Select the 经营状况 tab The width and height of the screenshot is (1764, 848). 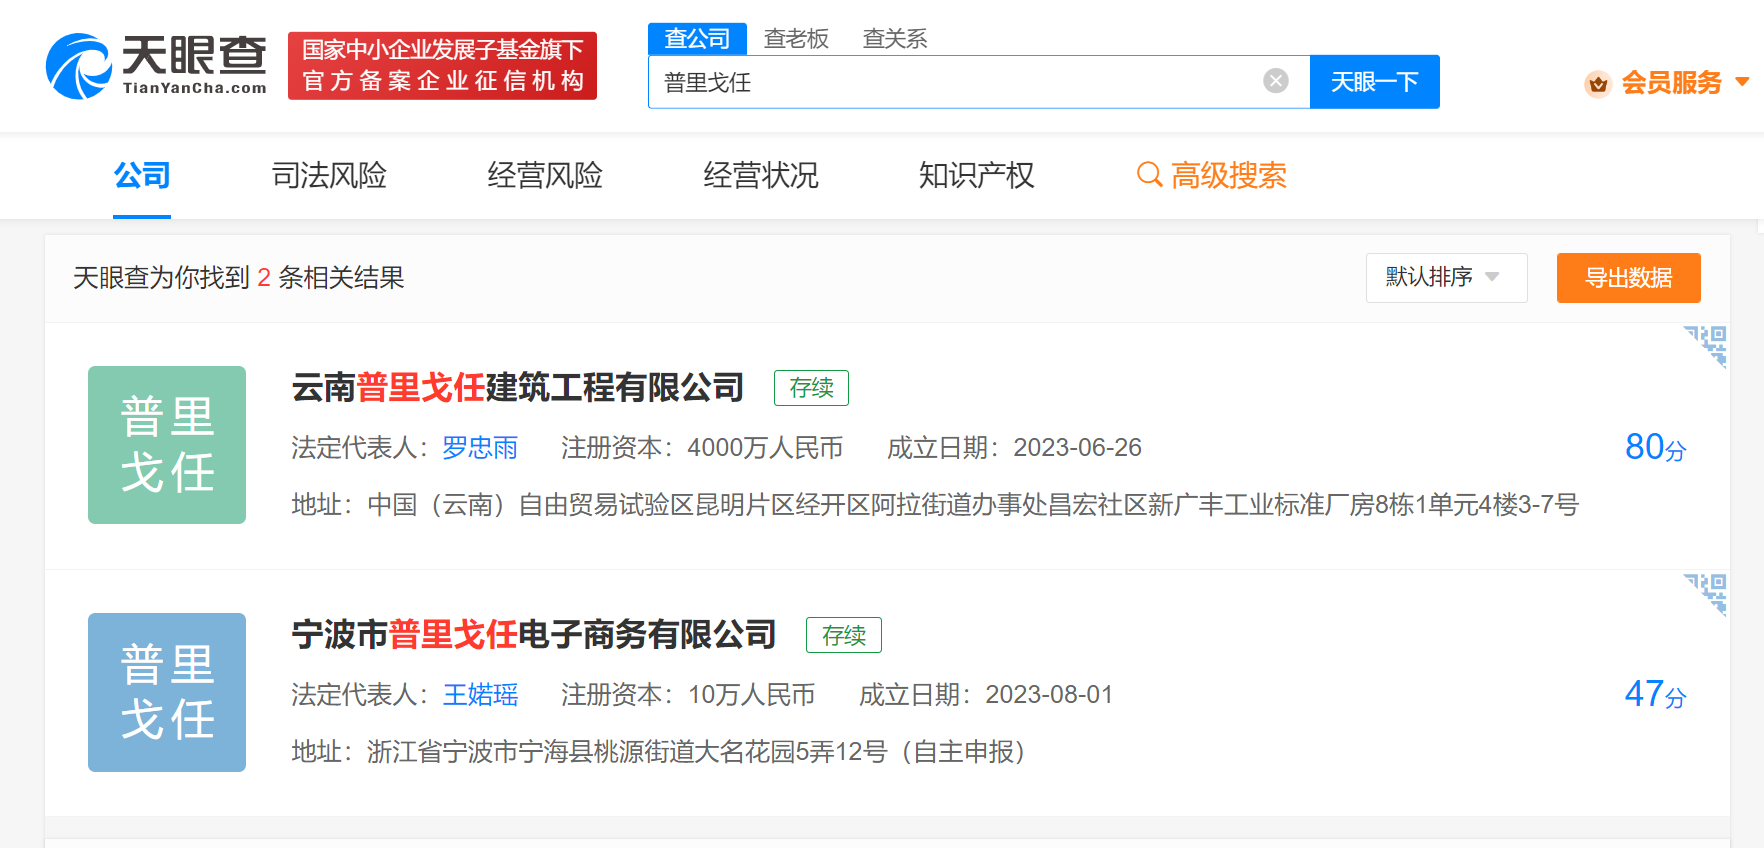[761, 175]
